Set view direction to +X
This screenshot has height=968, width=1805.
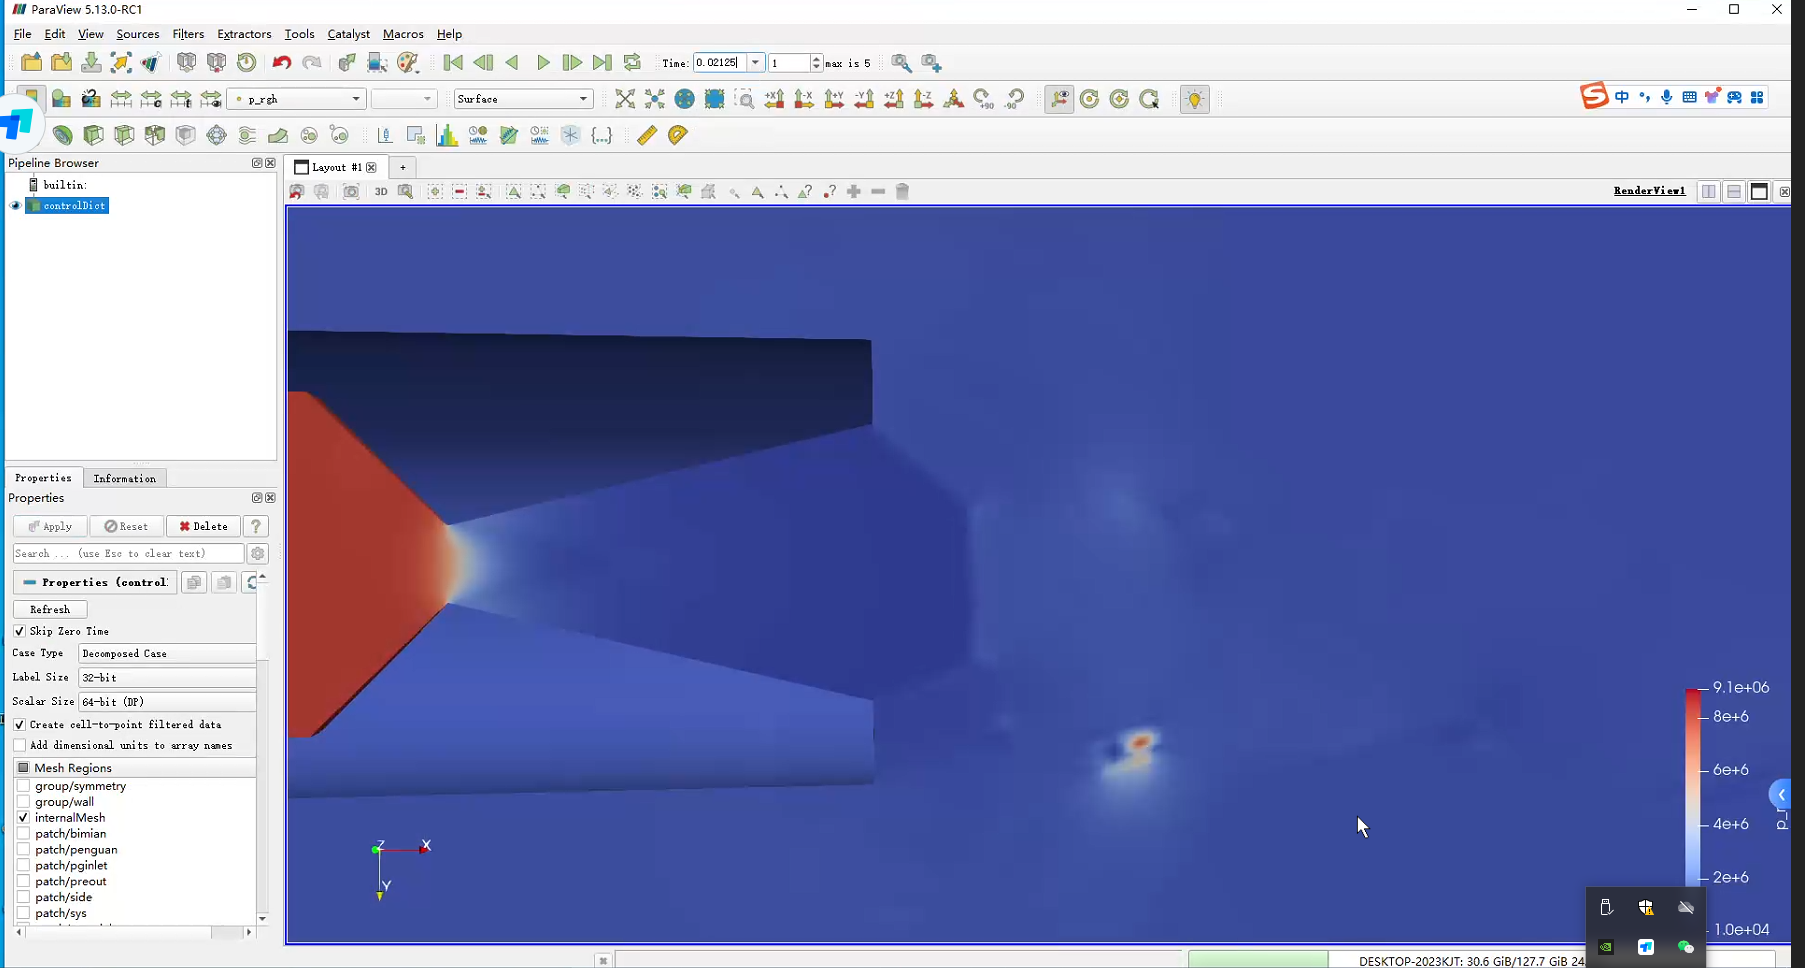coord(774,99)
